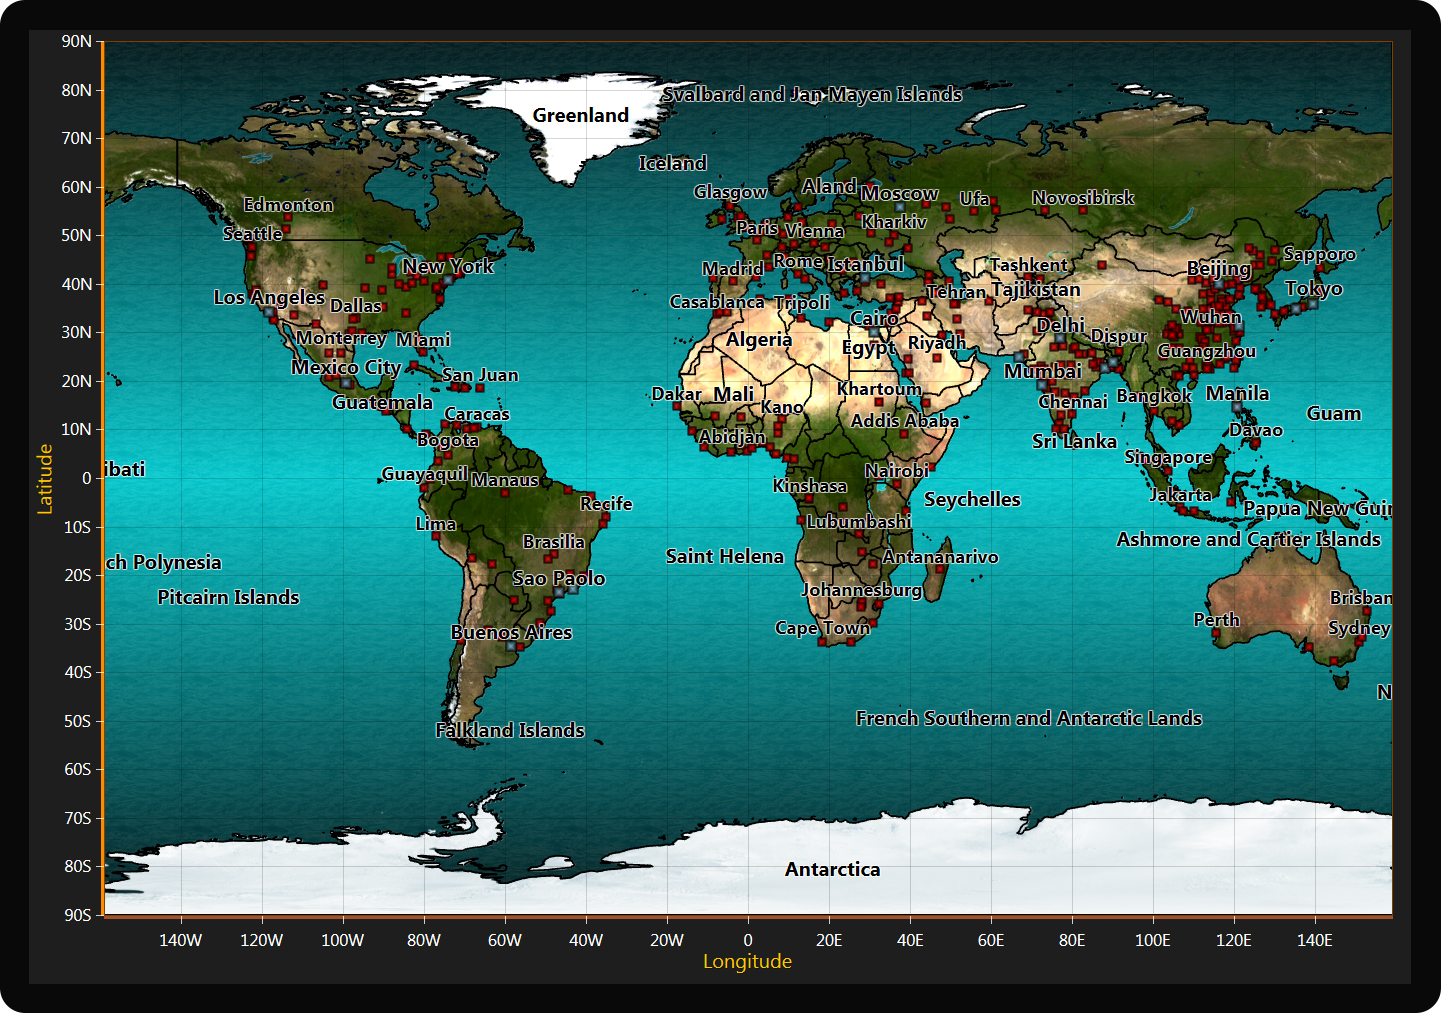Click the Saint Helena label
Viewport: 1441px width, 1013px height.
(x=724, y=556)
